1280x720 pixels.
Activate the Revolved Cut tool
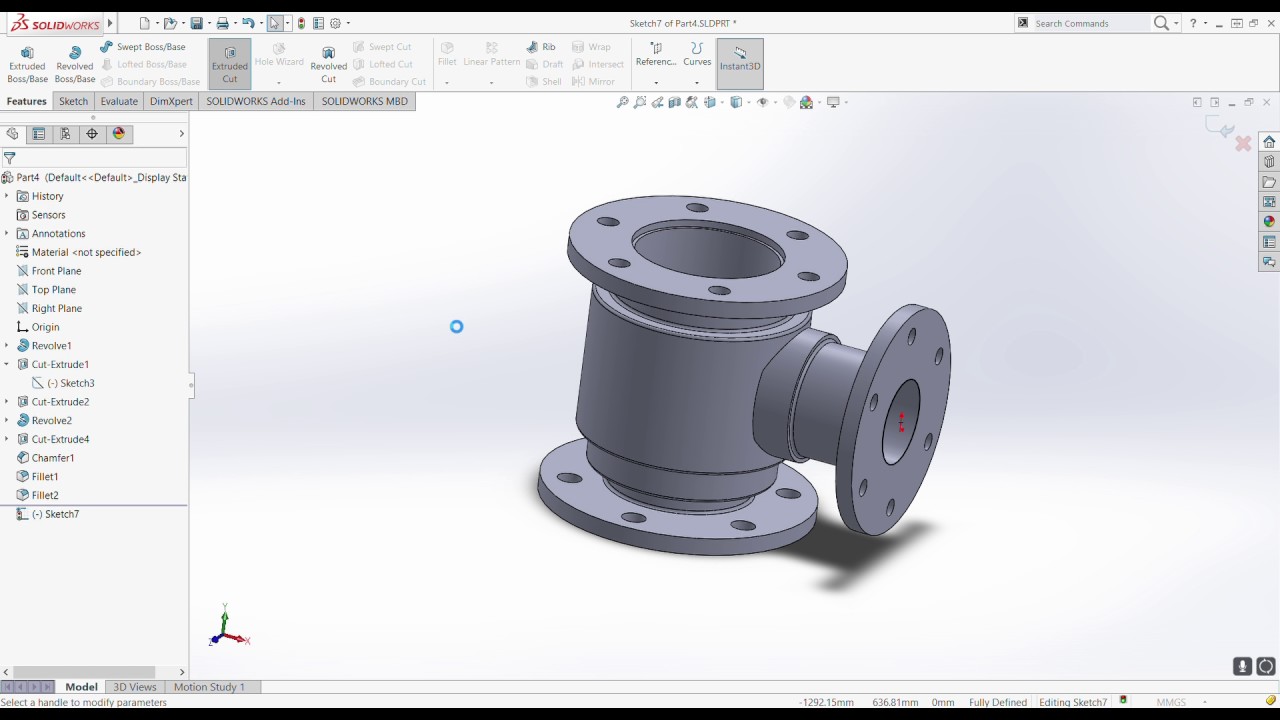tap(328, 64)
